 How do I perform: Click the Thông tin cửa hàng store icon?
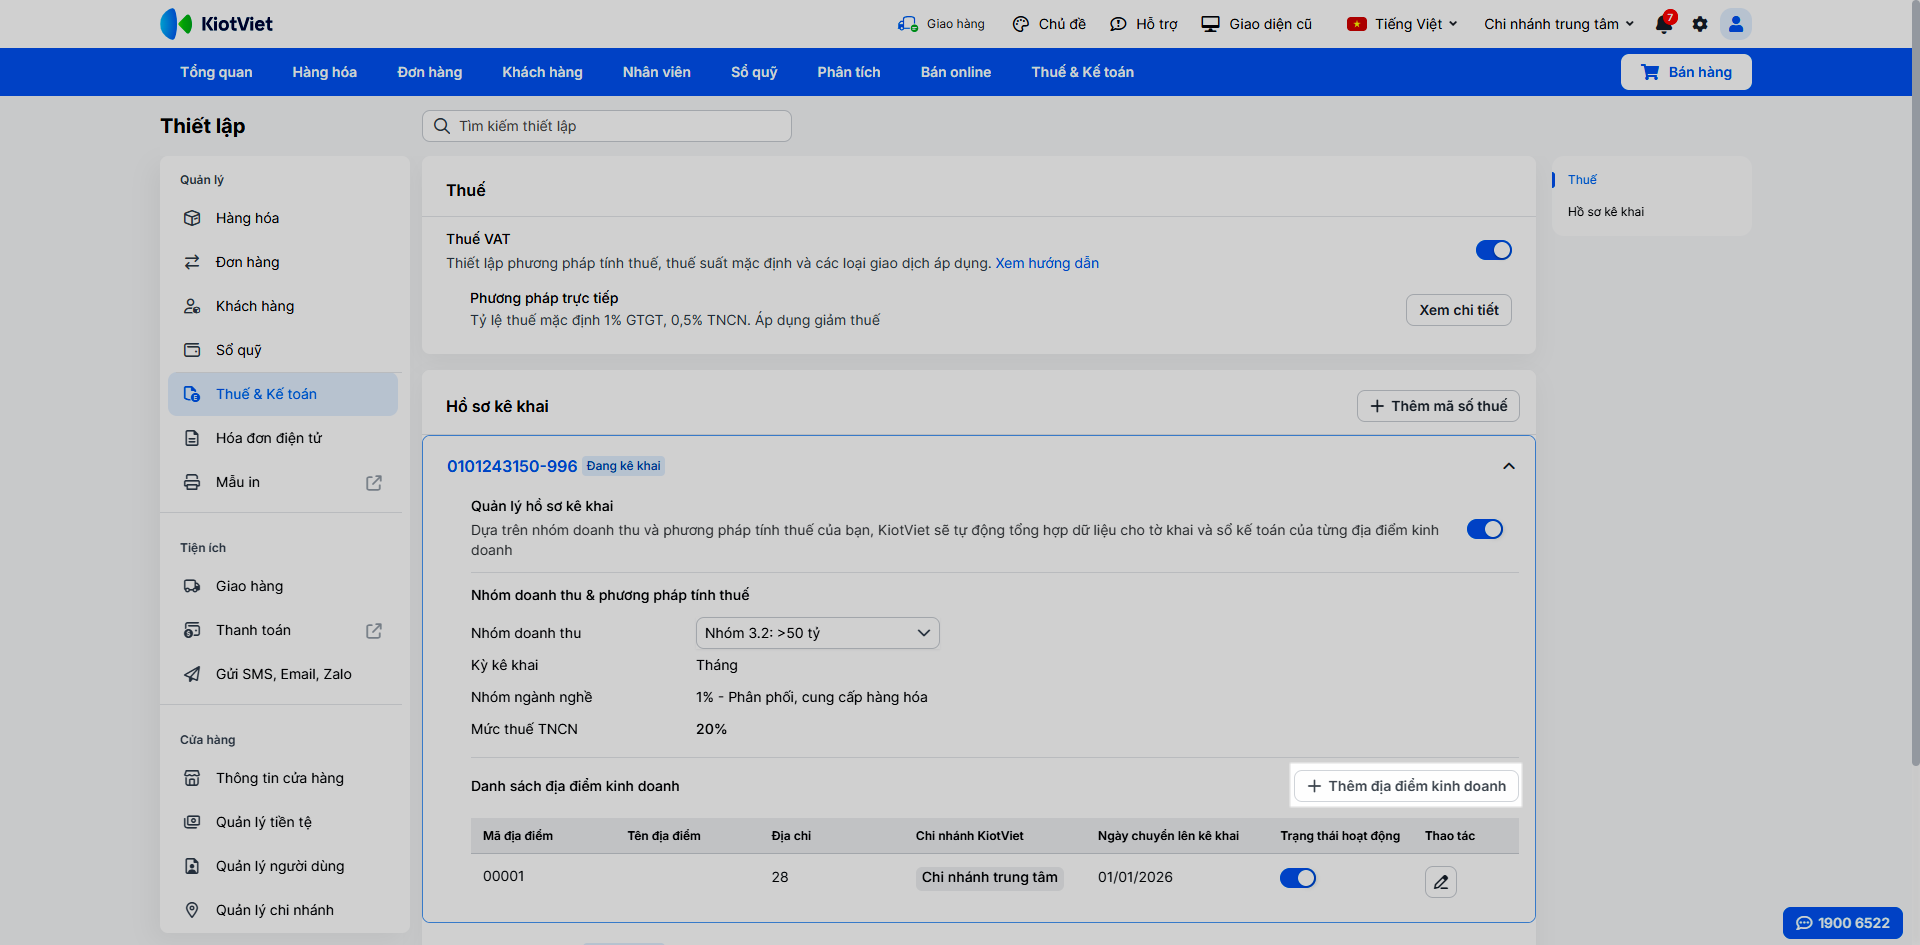pyautogui.click(x=192, y=778)
